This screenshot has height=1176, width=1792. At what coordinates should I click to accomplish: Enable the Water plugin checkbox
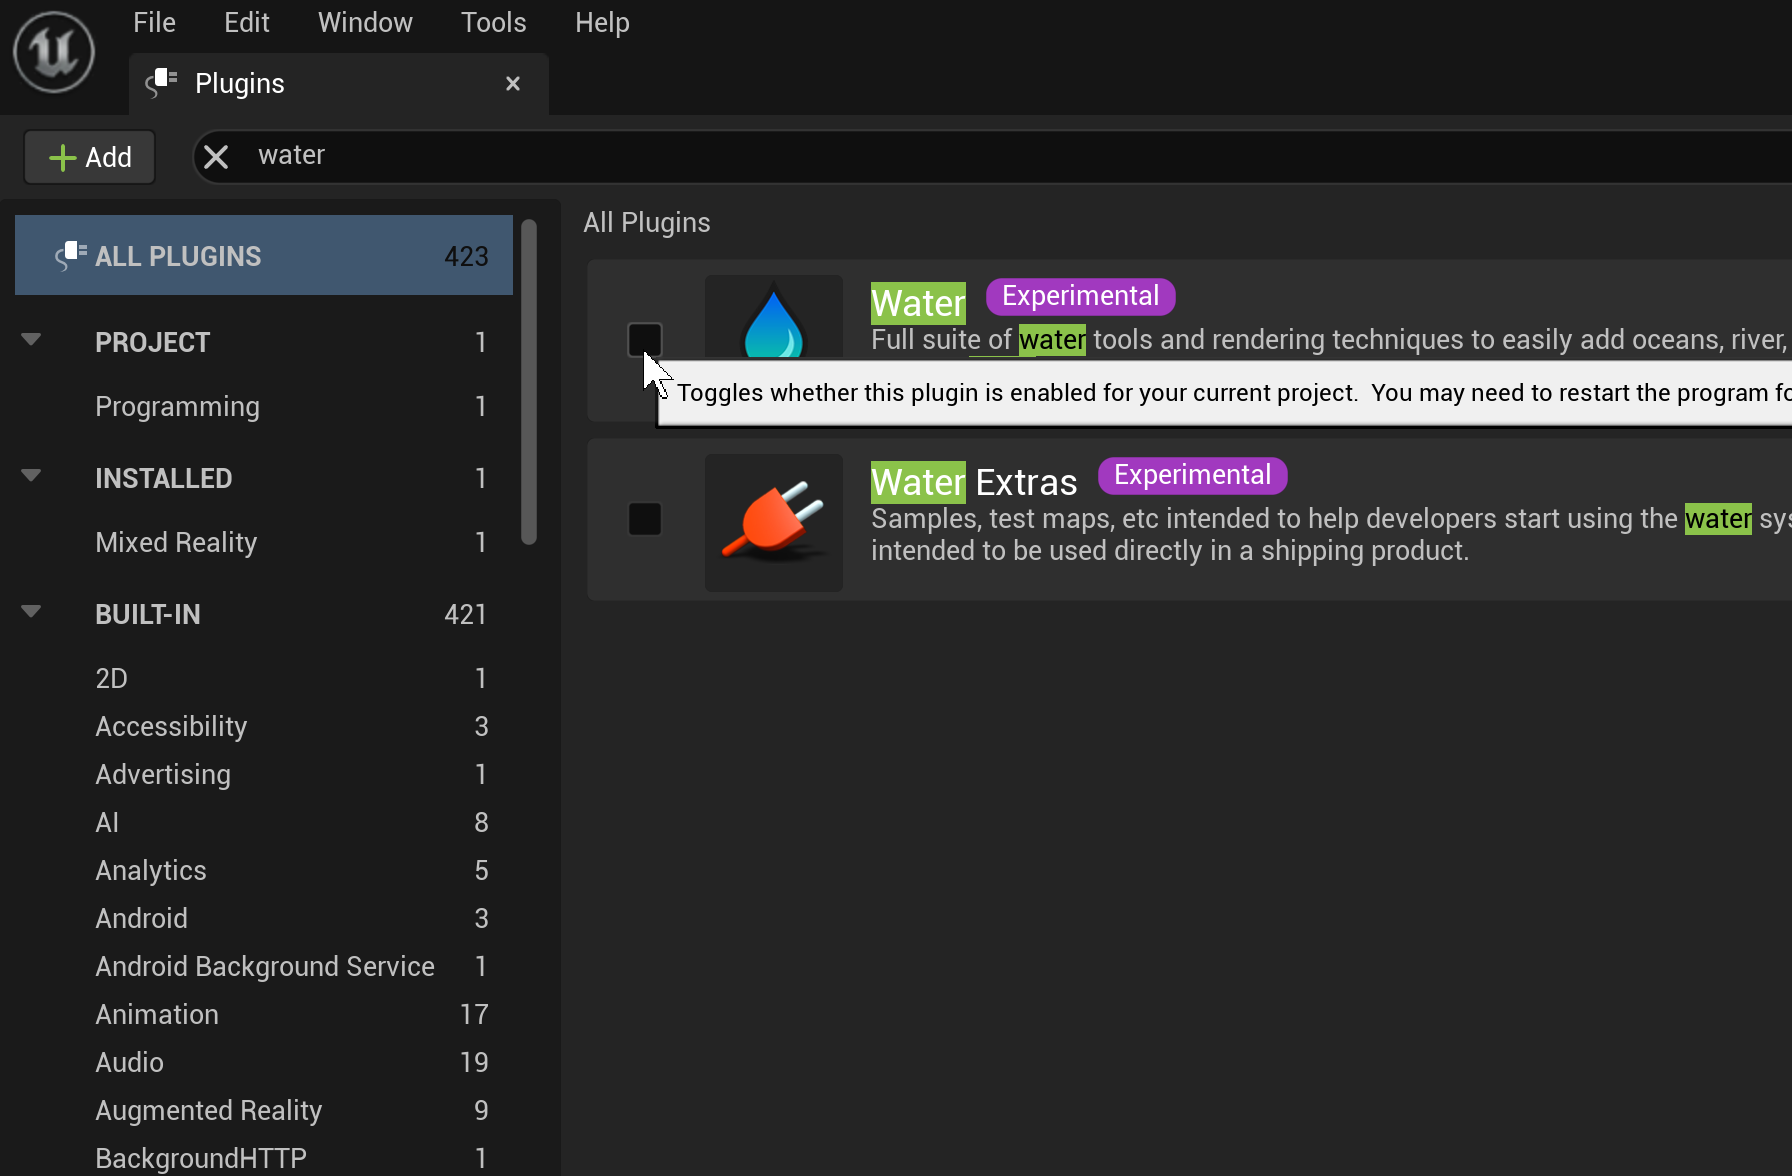pos(645,340)
